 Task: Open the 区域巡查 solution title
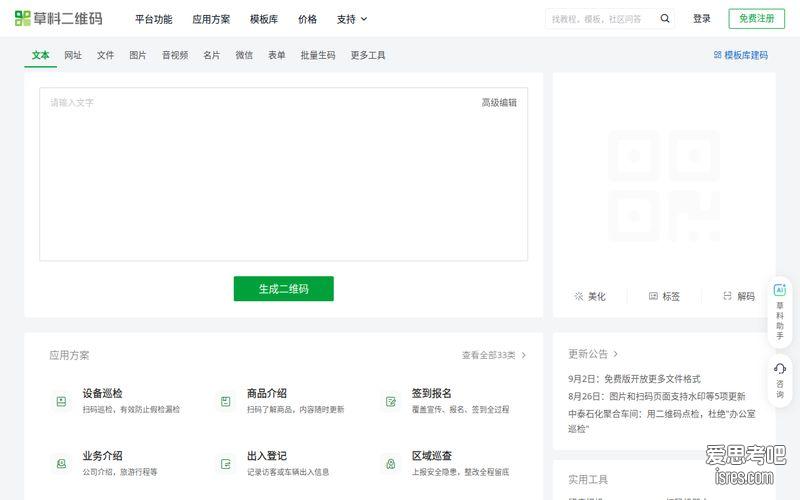pyautogui.click(x=432, y=456)
